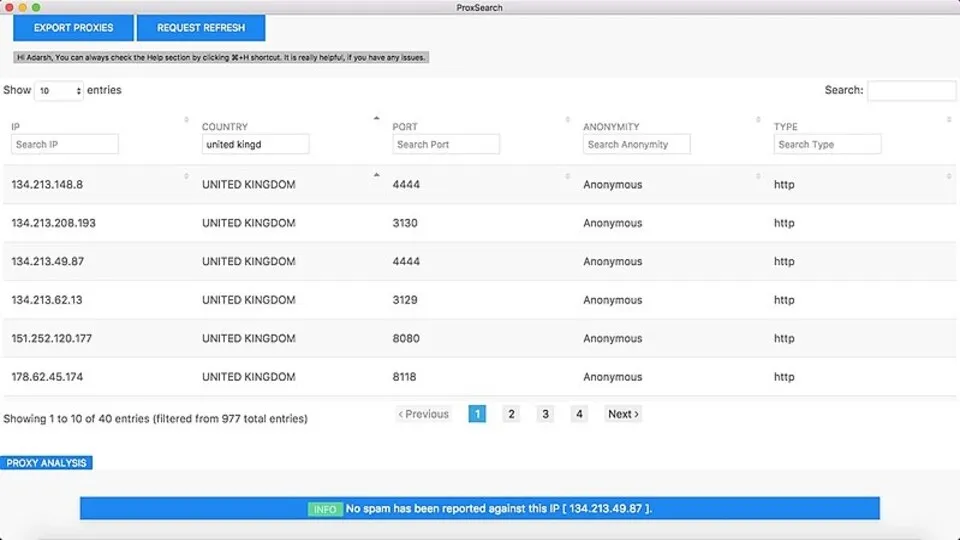Open the Show entries count dropdown
The image size is (960, 540).
59,91
